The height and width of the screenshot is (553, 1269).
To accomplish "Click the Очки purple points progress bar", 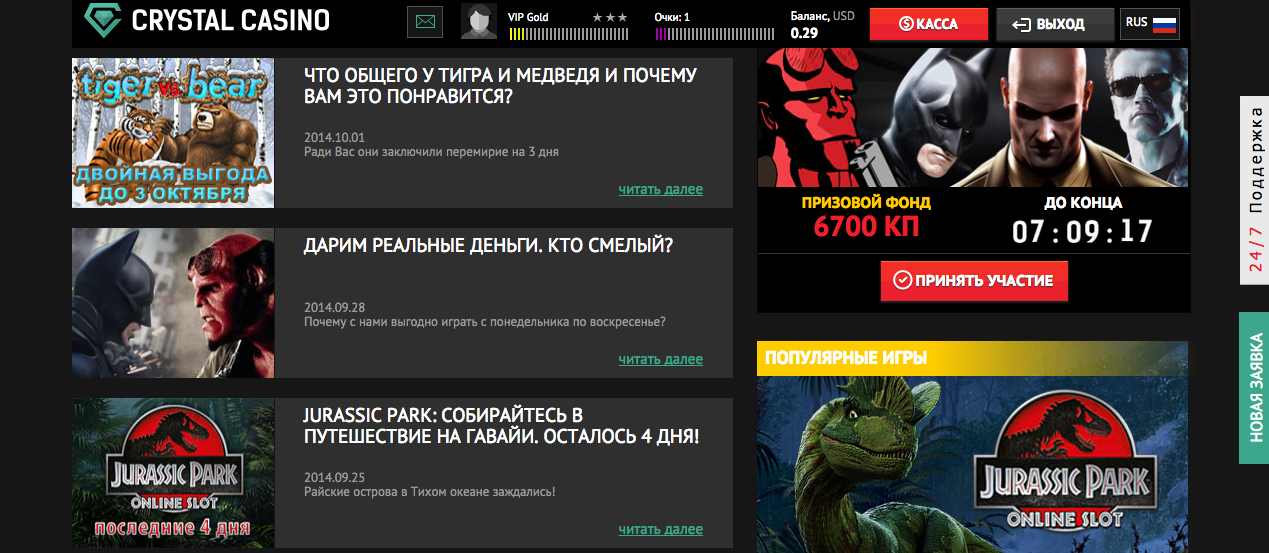I will 716,34.
